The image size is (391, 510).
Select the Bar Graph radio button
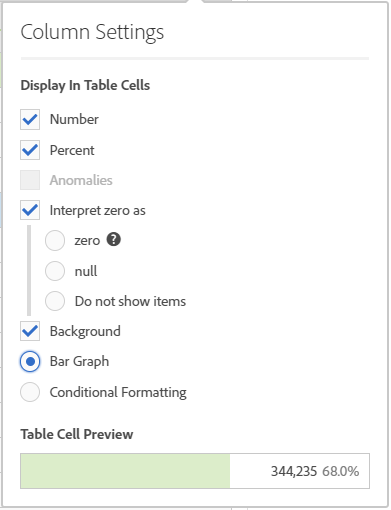[30, 361]
